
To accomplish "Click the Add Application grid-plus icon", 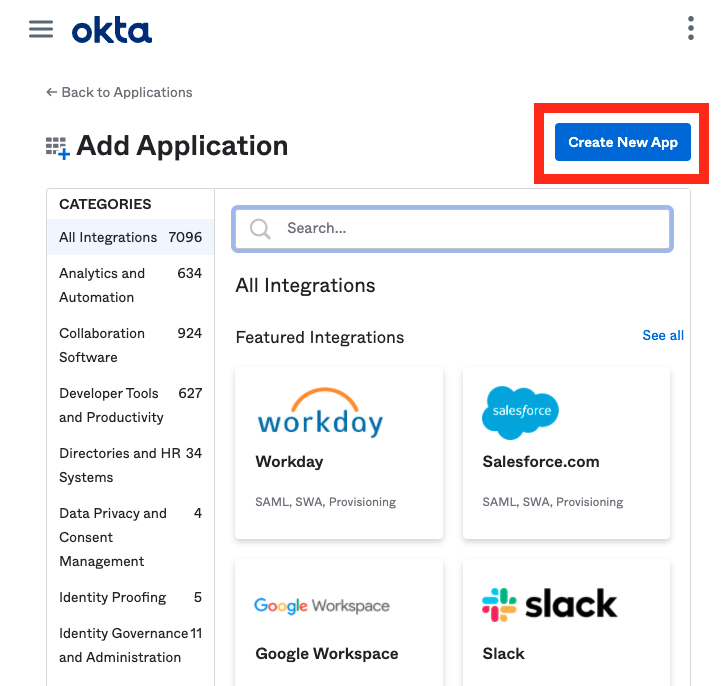I will click(x=58, y=148).
